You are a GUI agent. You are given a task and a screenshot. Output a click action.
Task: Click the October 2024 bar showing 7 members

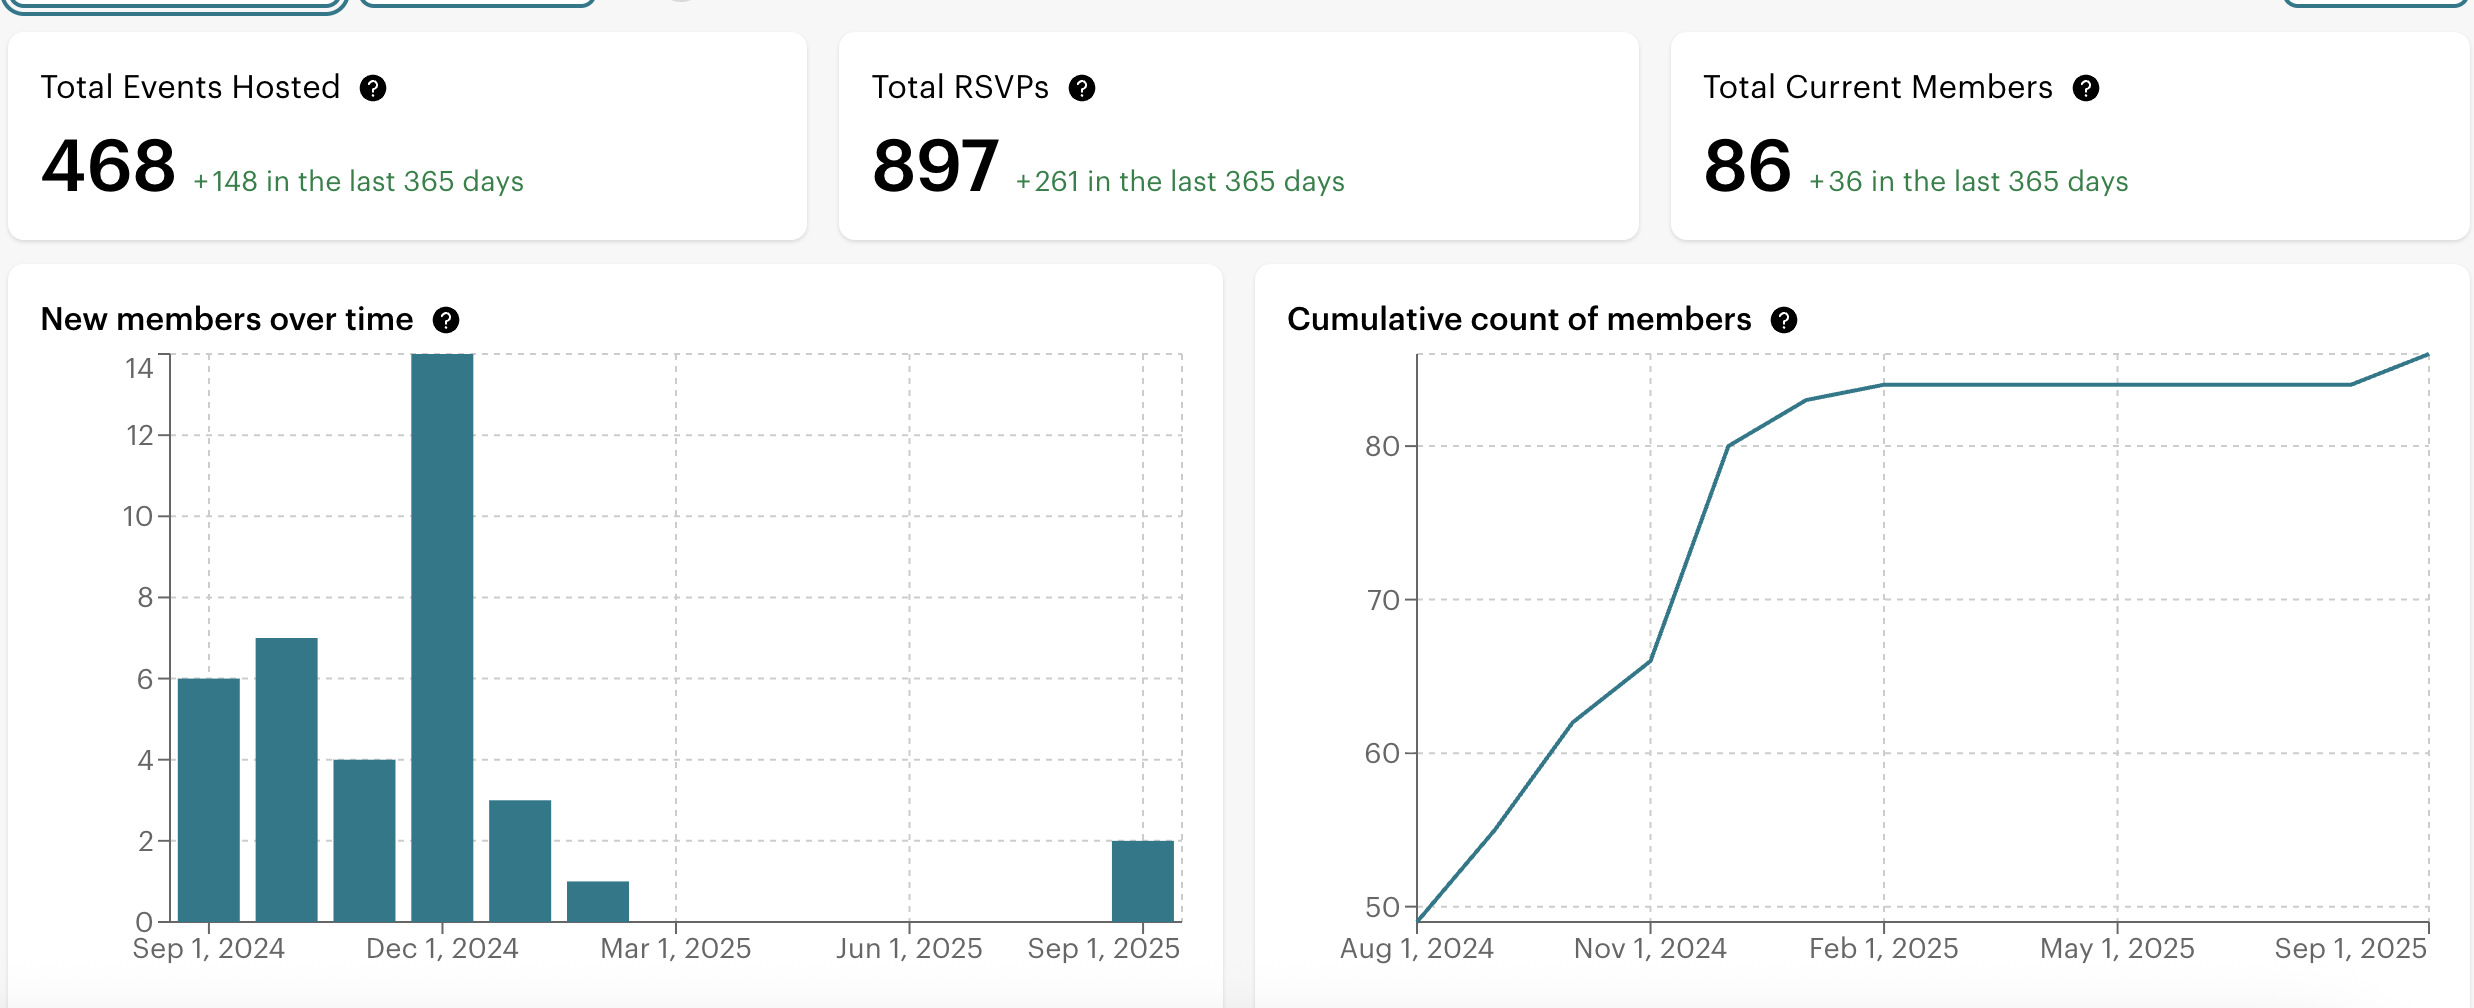[x=287, y=779]
